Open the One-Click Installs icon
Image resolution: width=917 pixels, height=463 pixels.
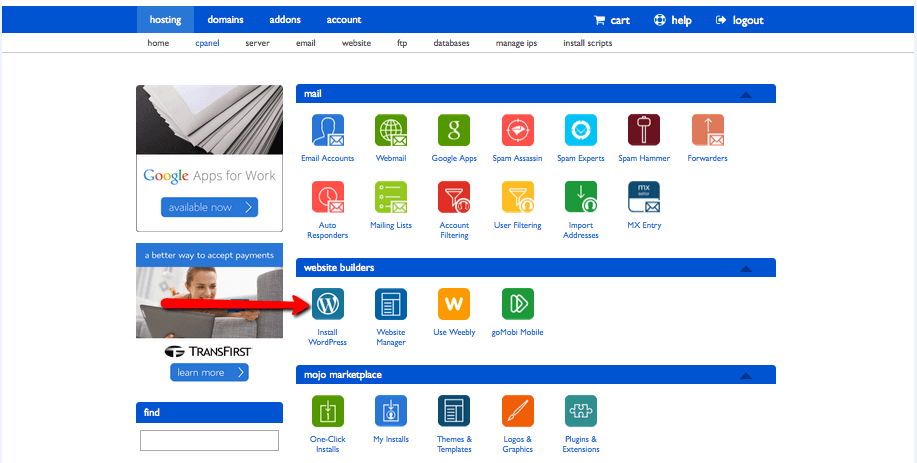click(328, 411)
